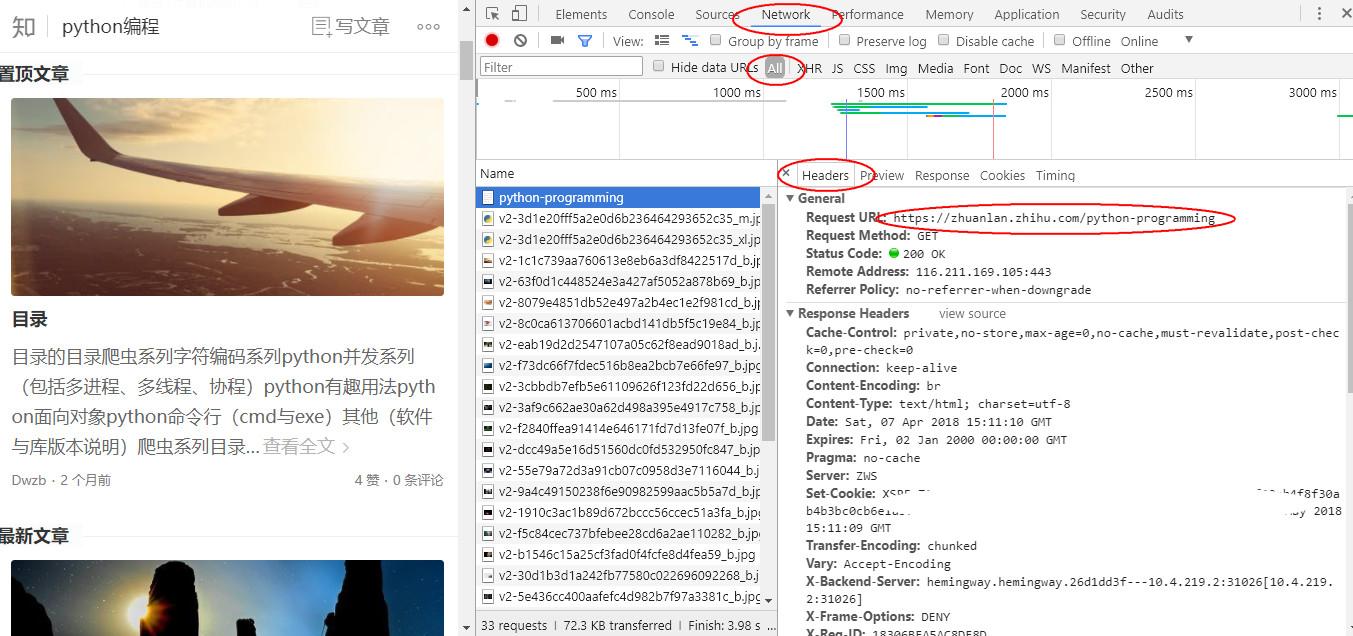Filter requests by JS type
The width and height of the screenshot is (1353, 636).
click(x=837, y=68)
